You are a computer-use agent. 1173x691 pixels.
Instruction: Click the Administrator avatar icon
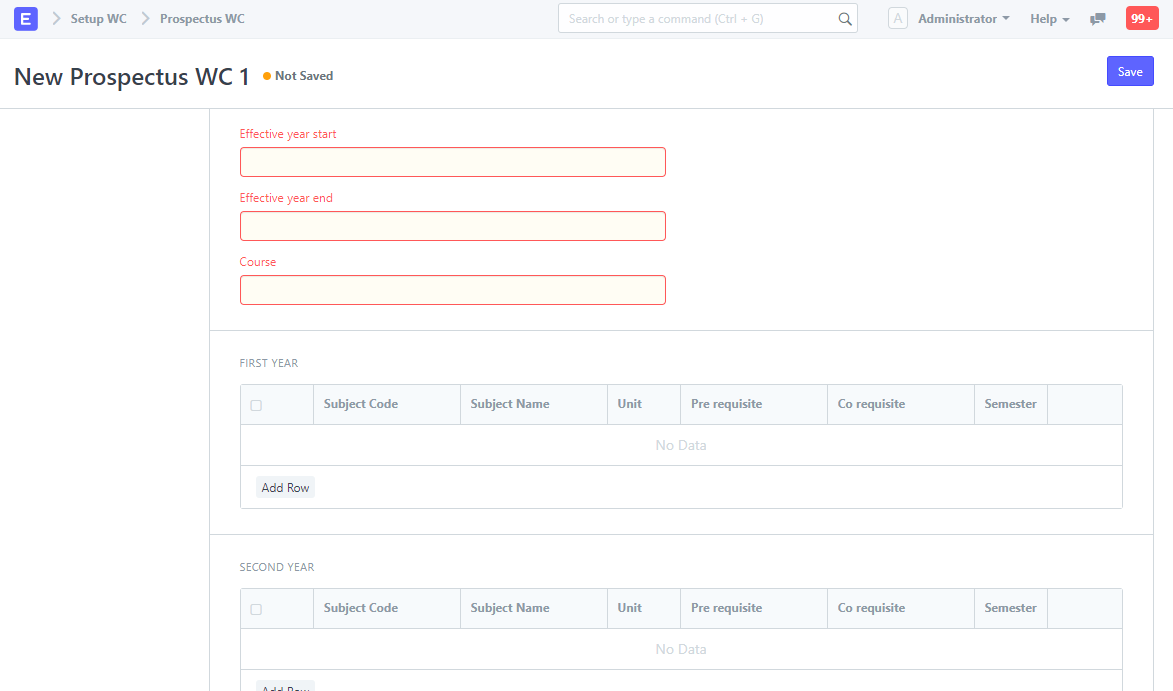(898, 19)
